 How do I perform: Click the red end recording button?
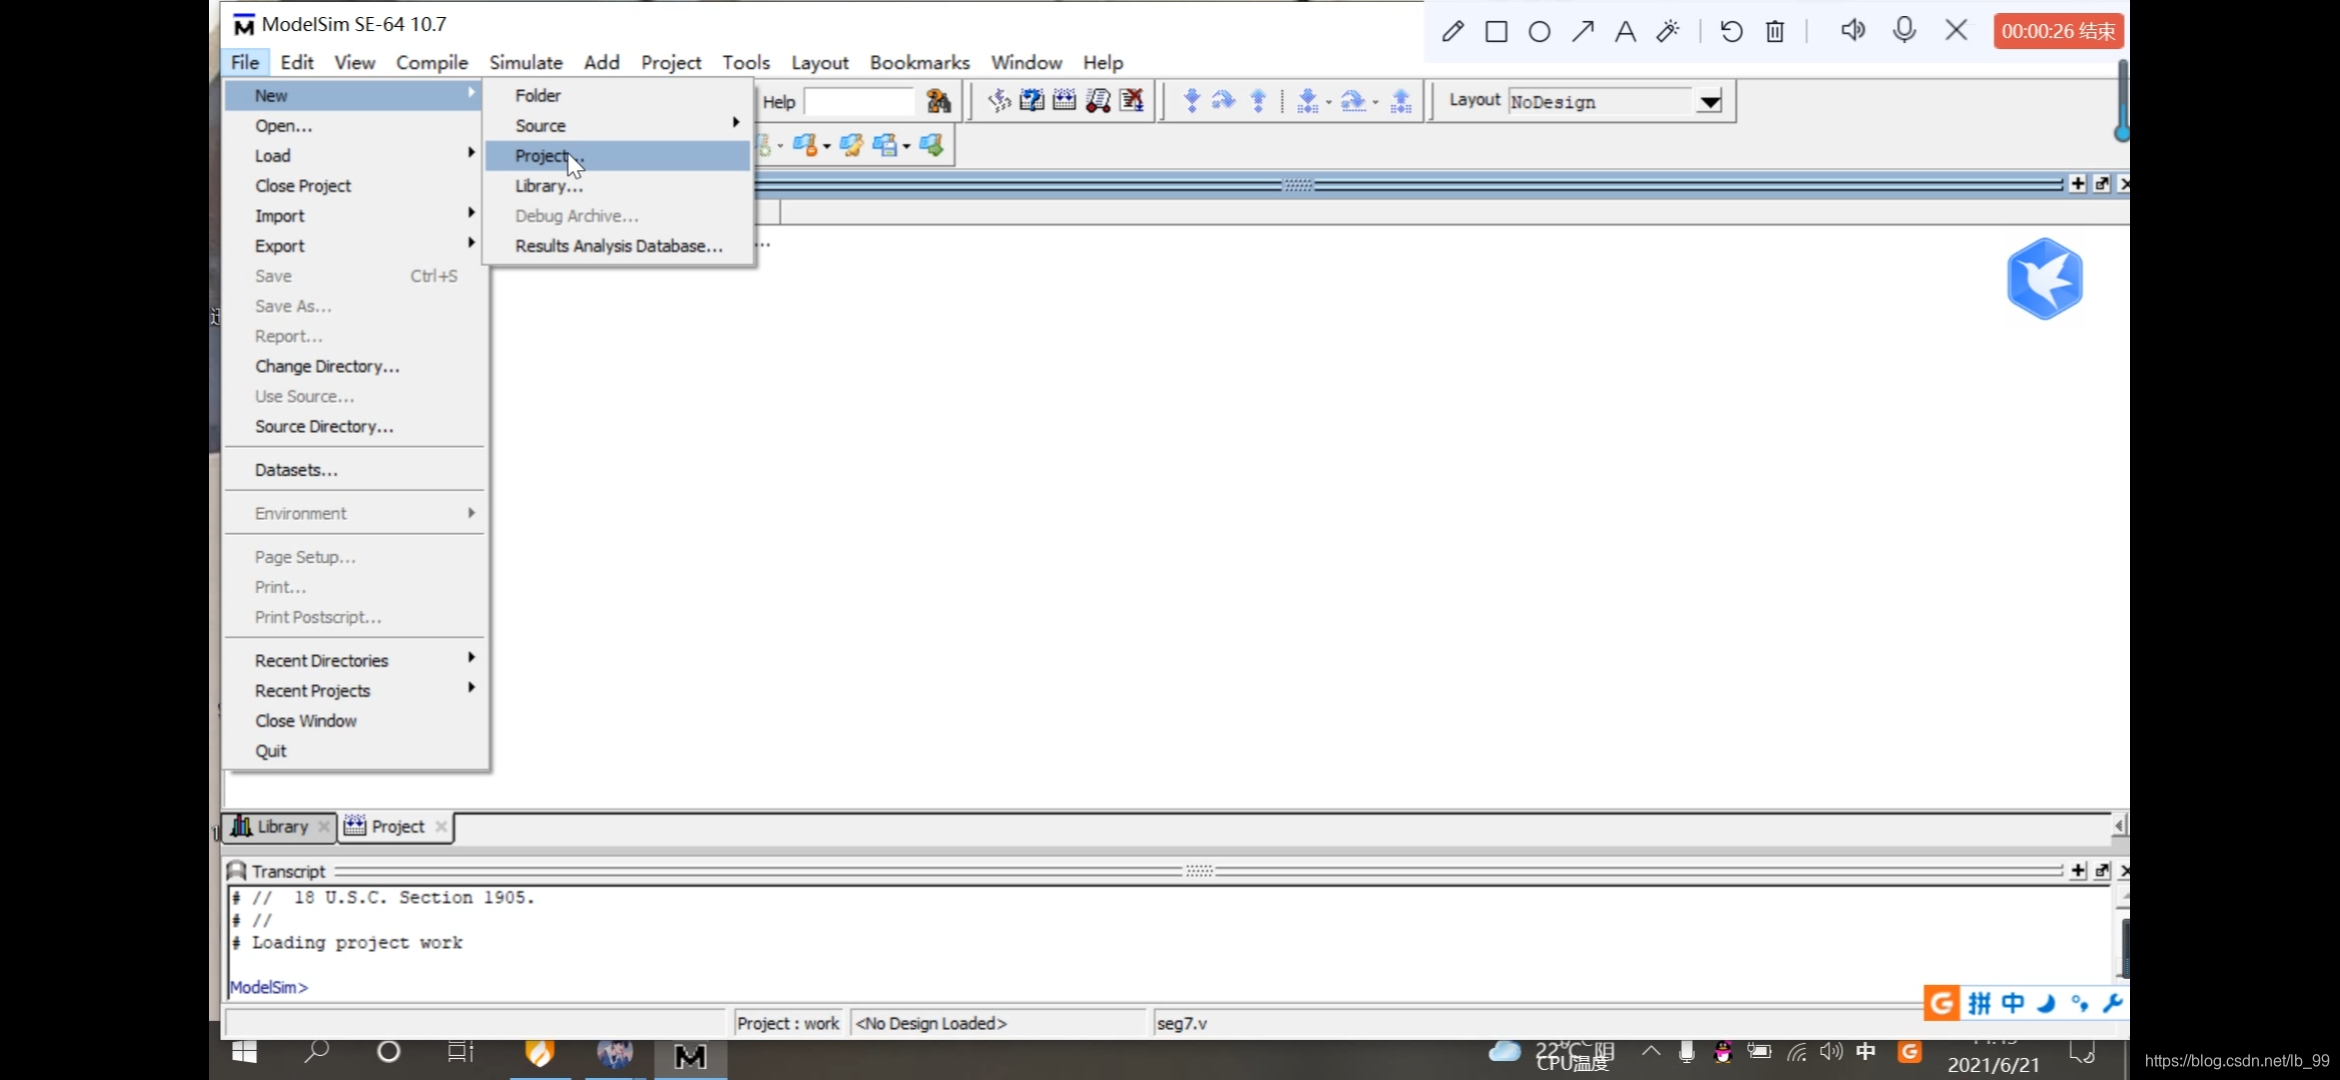pyautogui.click(x=2058, y=31)
